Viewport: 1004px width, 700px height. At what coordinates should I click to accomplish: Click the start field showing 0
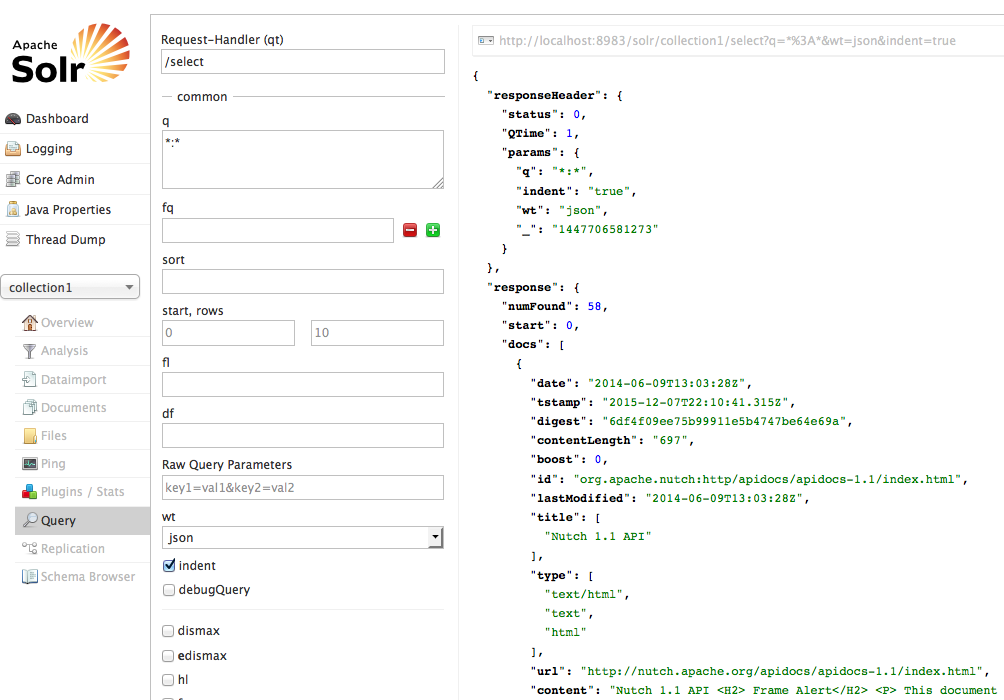click(229, 333)
